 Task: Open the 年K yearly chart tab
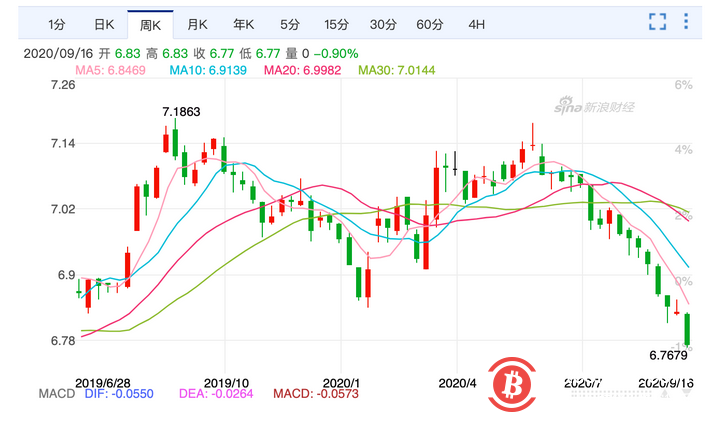click(244, 24)
